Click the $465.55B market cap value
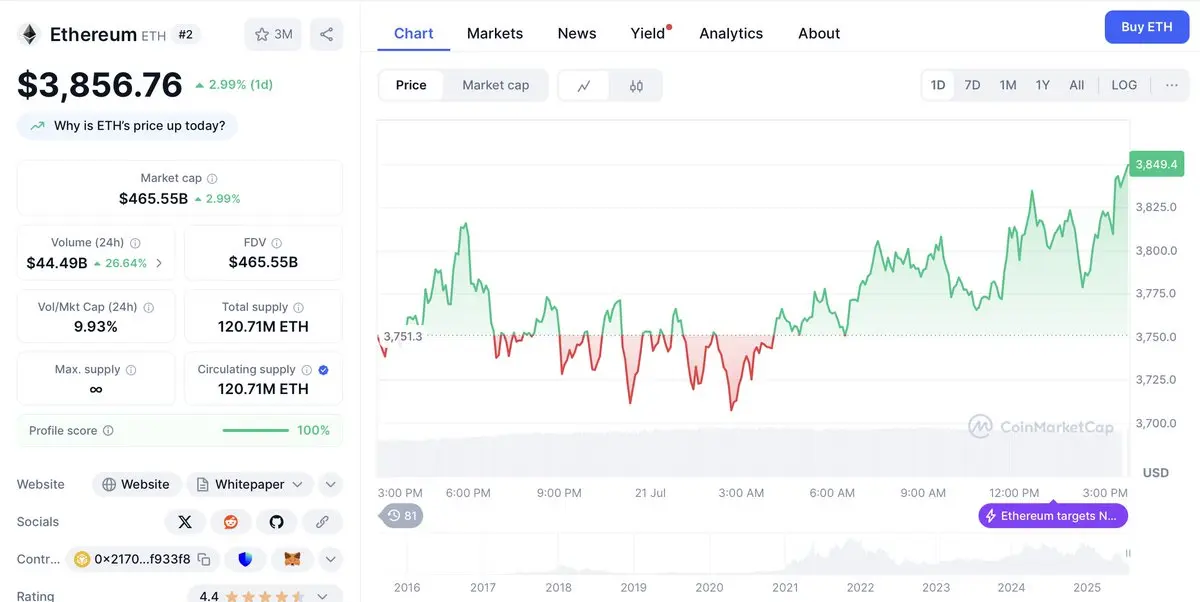Image resolution: width=1200 pixels, height=602 pixels. tap(153, 198)
